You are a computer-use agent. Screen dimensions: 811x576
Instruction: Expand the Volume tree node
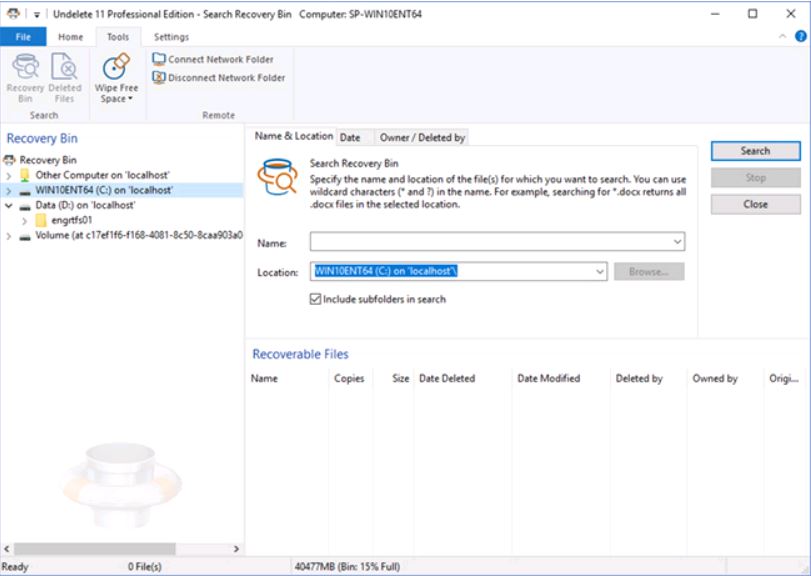(x=9, y=236)
